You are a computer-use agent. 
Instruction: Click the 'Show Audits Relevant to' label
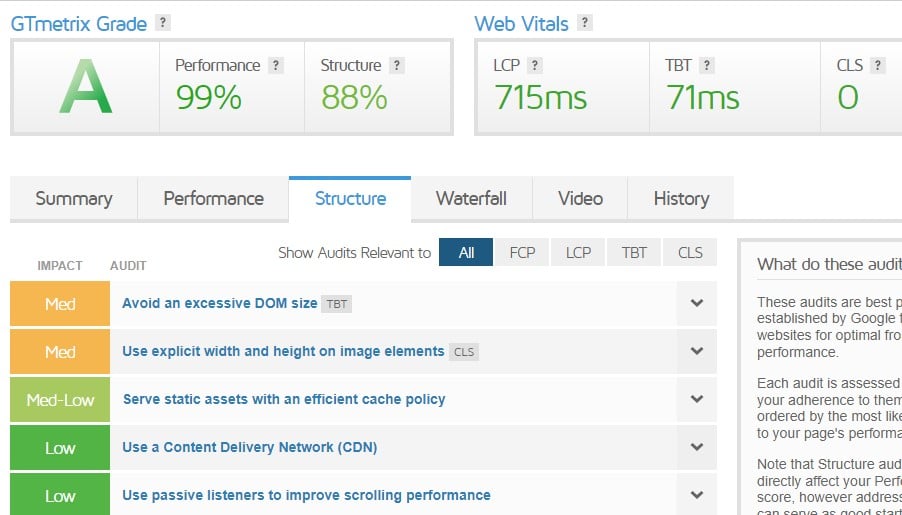pos(354,253)
